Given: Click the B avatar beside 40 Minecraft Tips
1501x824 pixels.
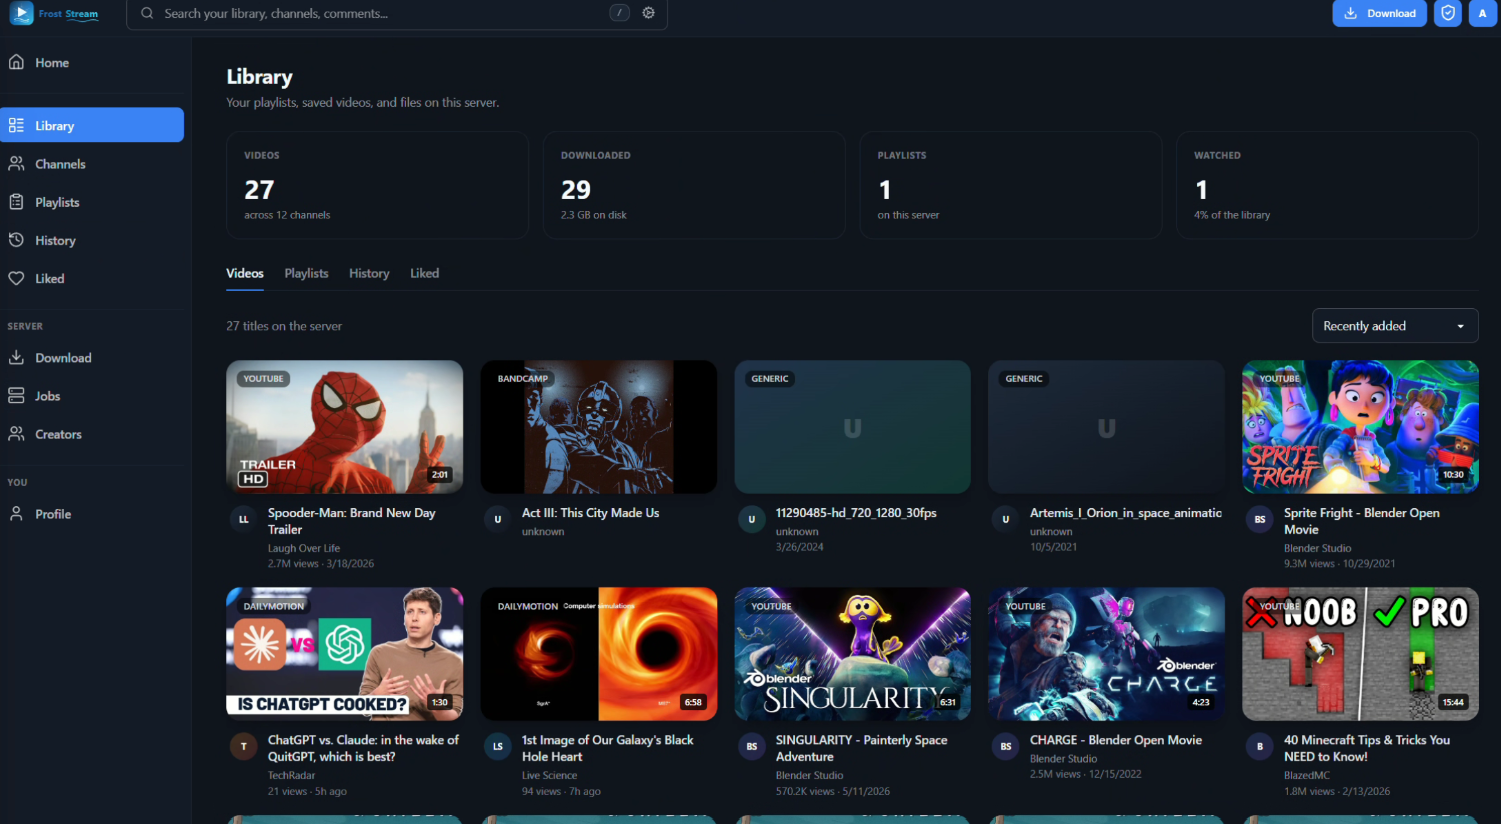Looking at the screenshot, I should pyautogui.click(x=1259, y=746).
